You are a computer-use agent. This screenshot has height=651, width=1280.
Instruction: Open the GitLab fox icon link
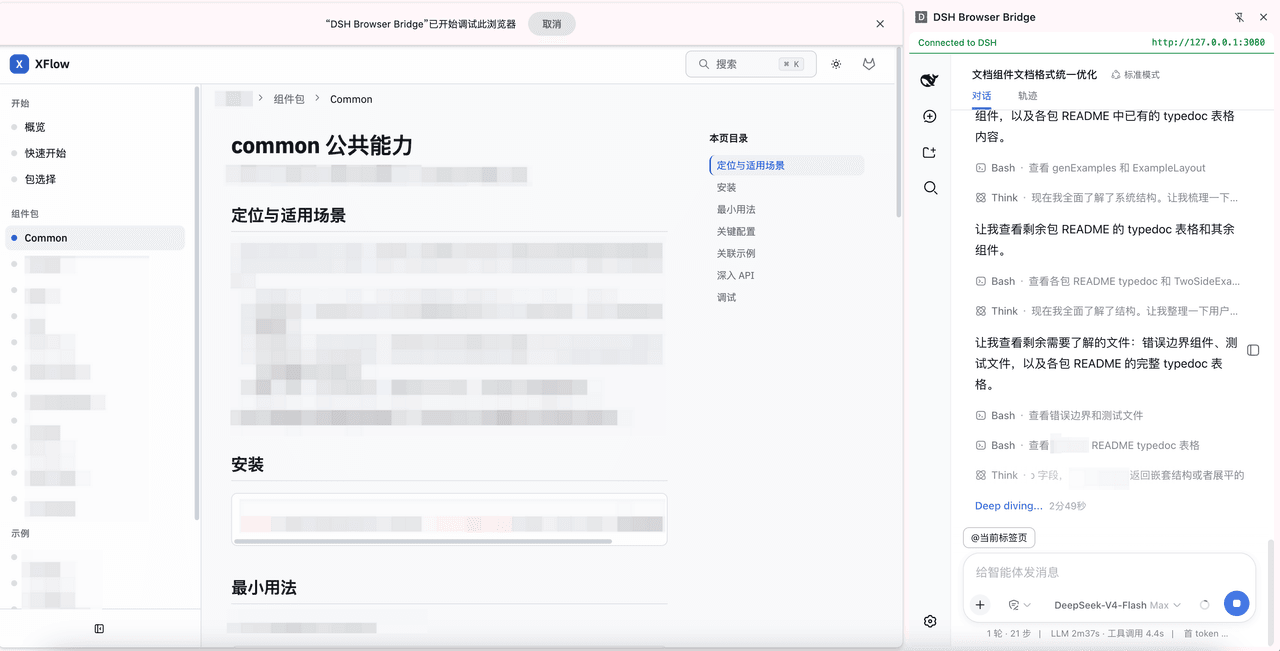click(x=869, y=64)
